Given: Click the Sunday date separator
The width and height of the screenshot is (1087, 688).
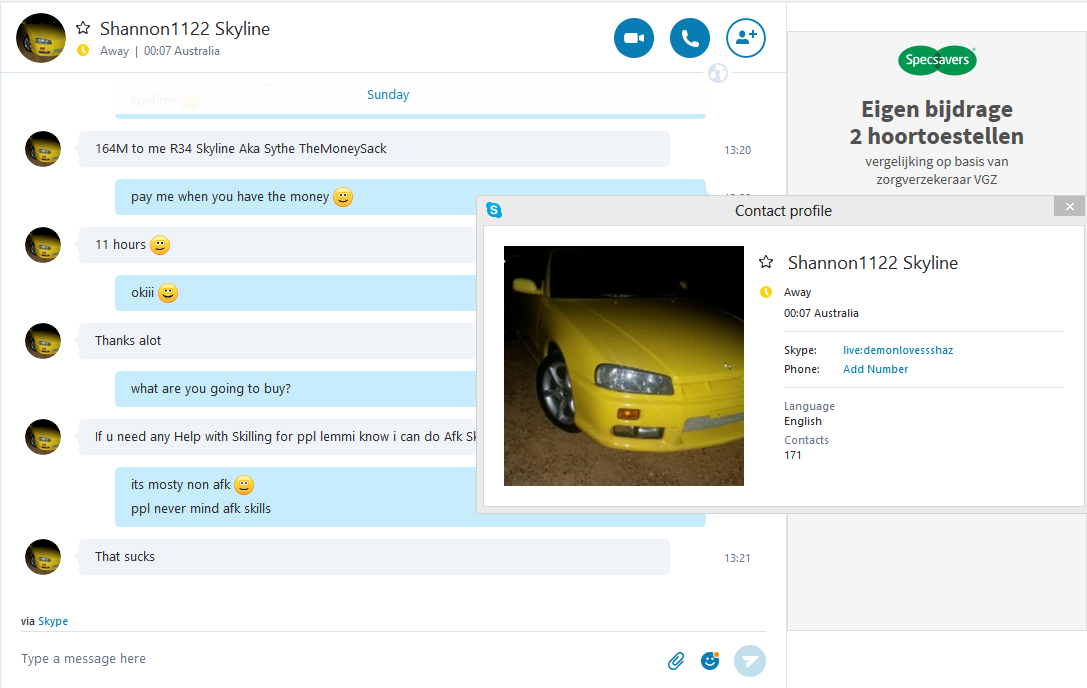Looking at the screenshot, I should (x=388, y=94).
